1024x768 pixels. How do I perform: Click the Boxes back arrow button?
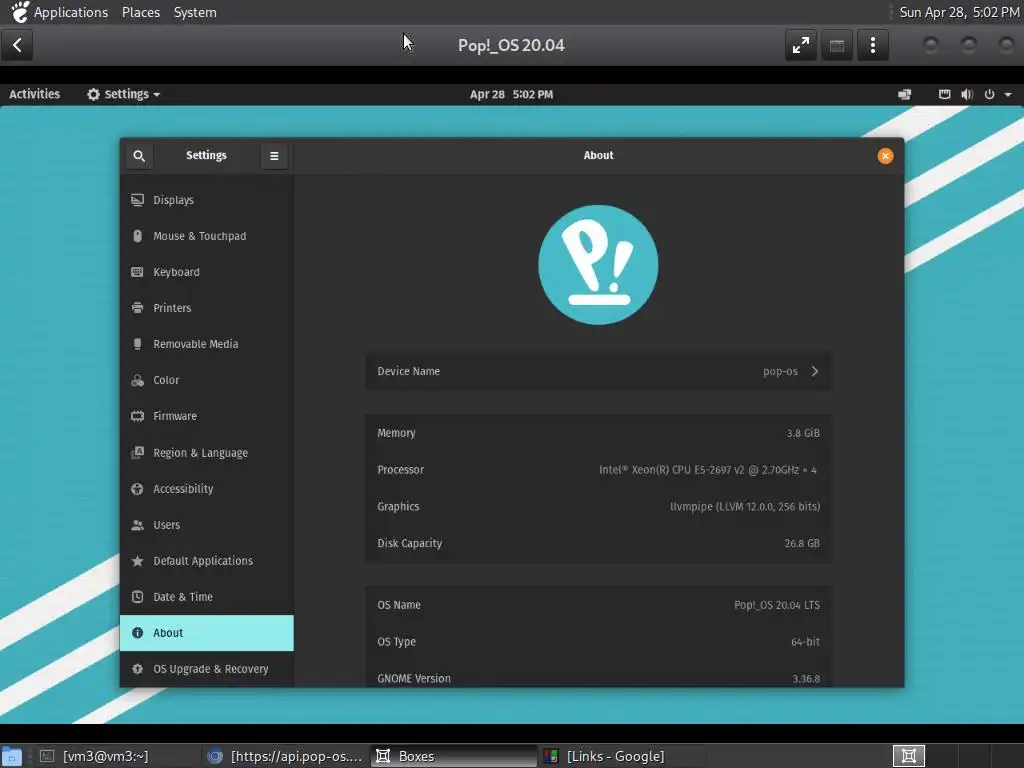17,45
